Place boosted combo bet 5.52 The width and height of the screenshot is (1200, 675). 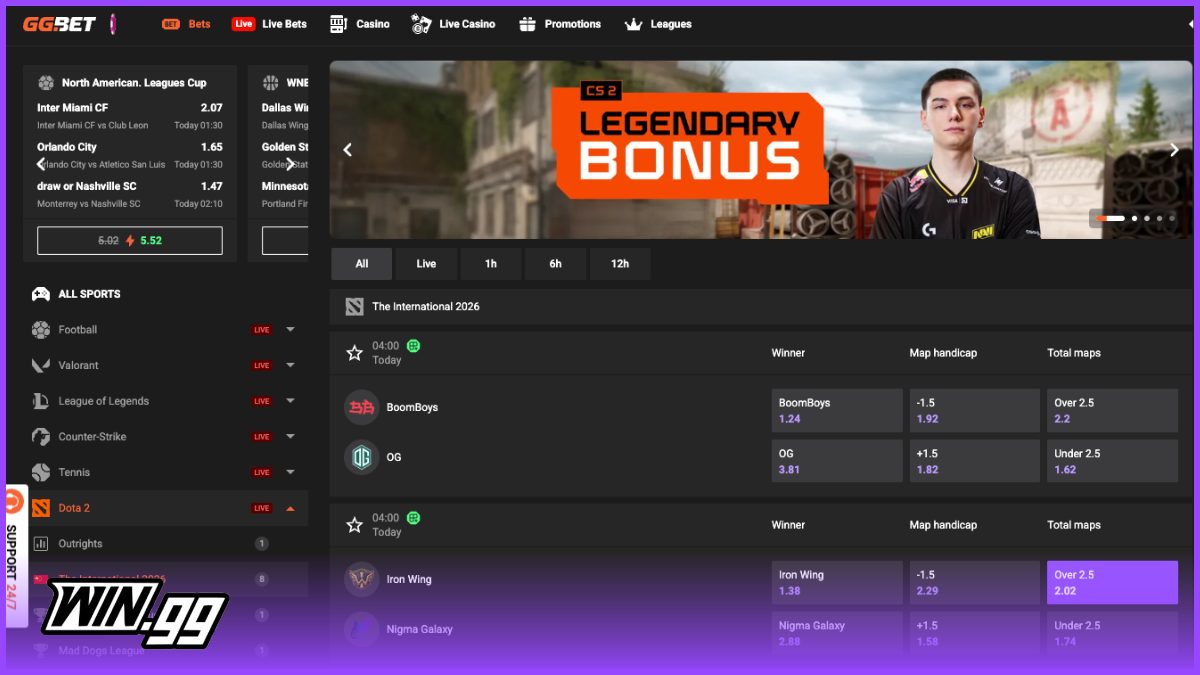[x=130, y=241]
